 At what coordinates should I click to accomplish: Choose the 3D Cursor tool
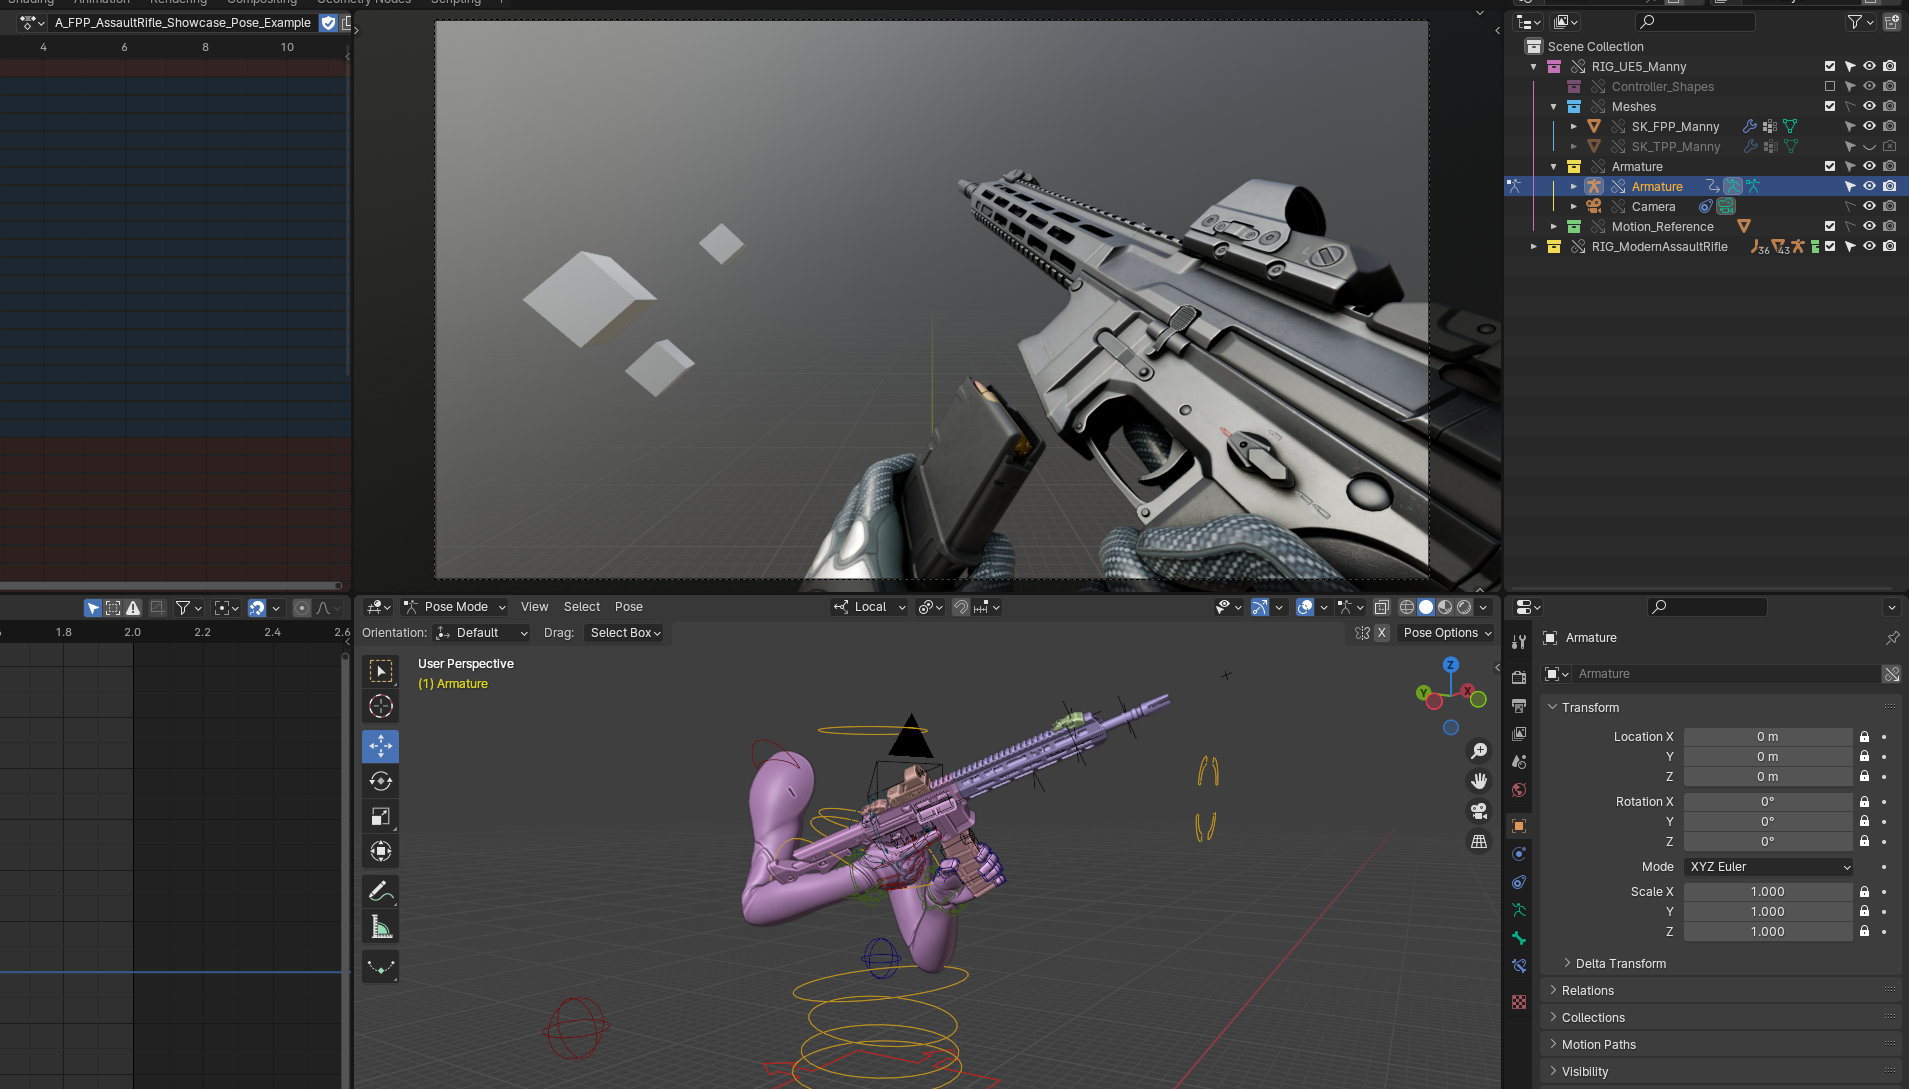pyautogui.click(x=380, y=707)
